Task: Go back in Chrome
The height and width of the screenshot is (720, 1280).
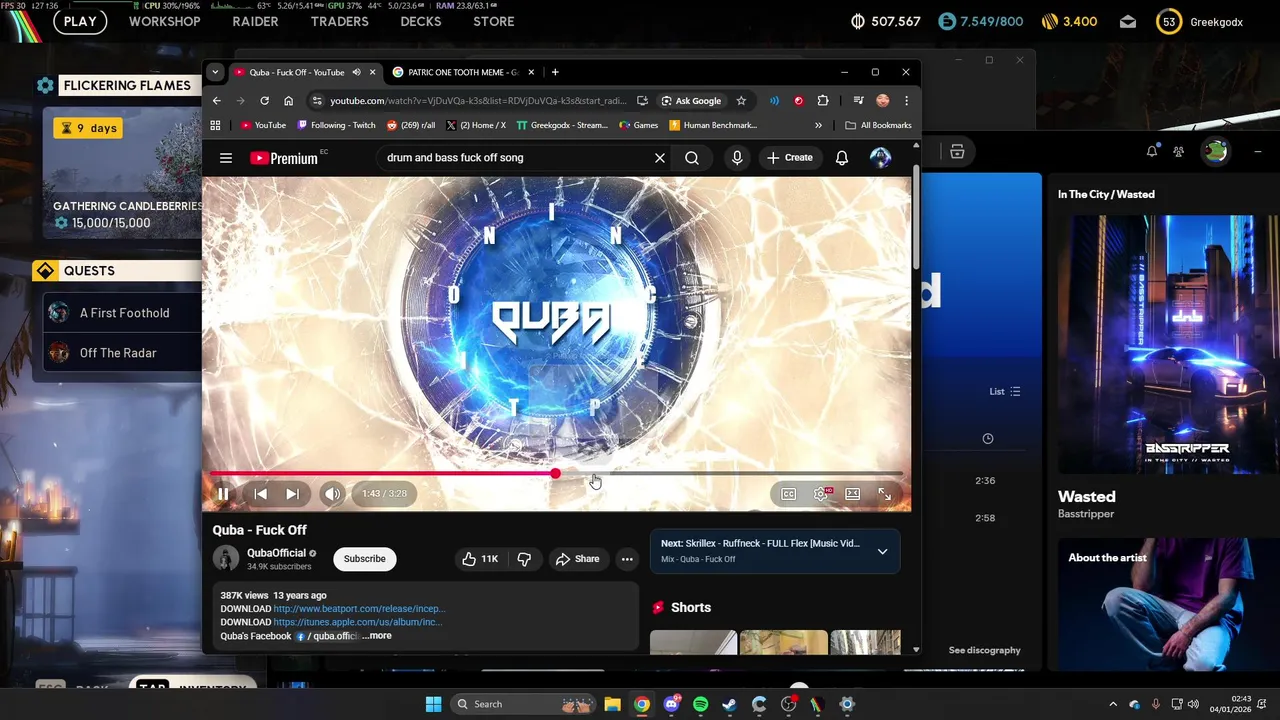Action: (216, 101)
